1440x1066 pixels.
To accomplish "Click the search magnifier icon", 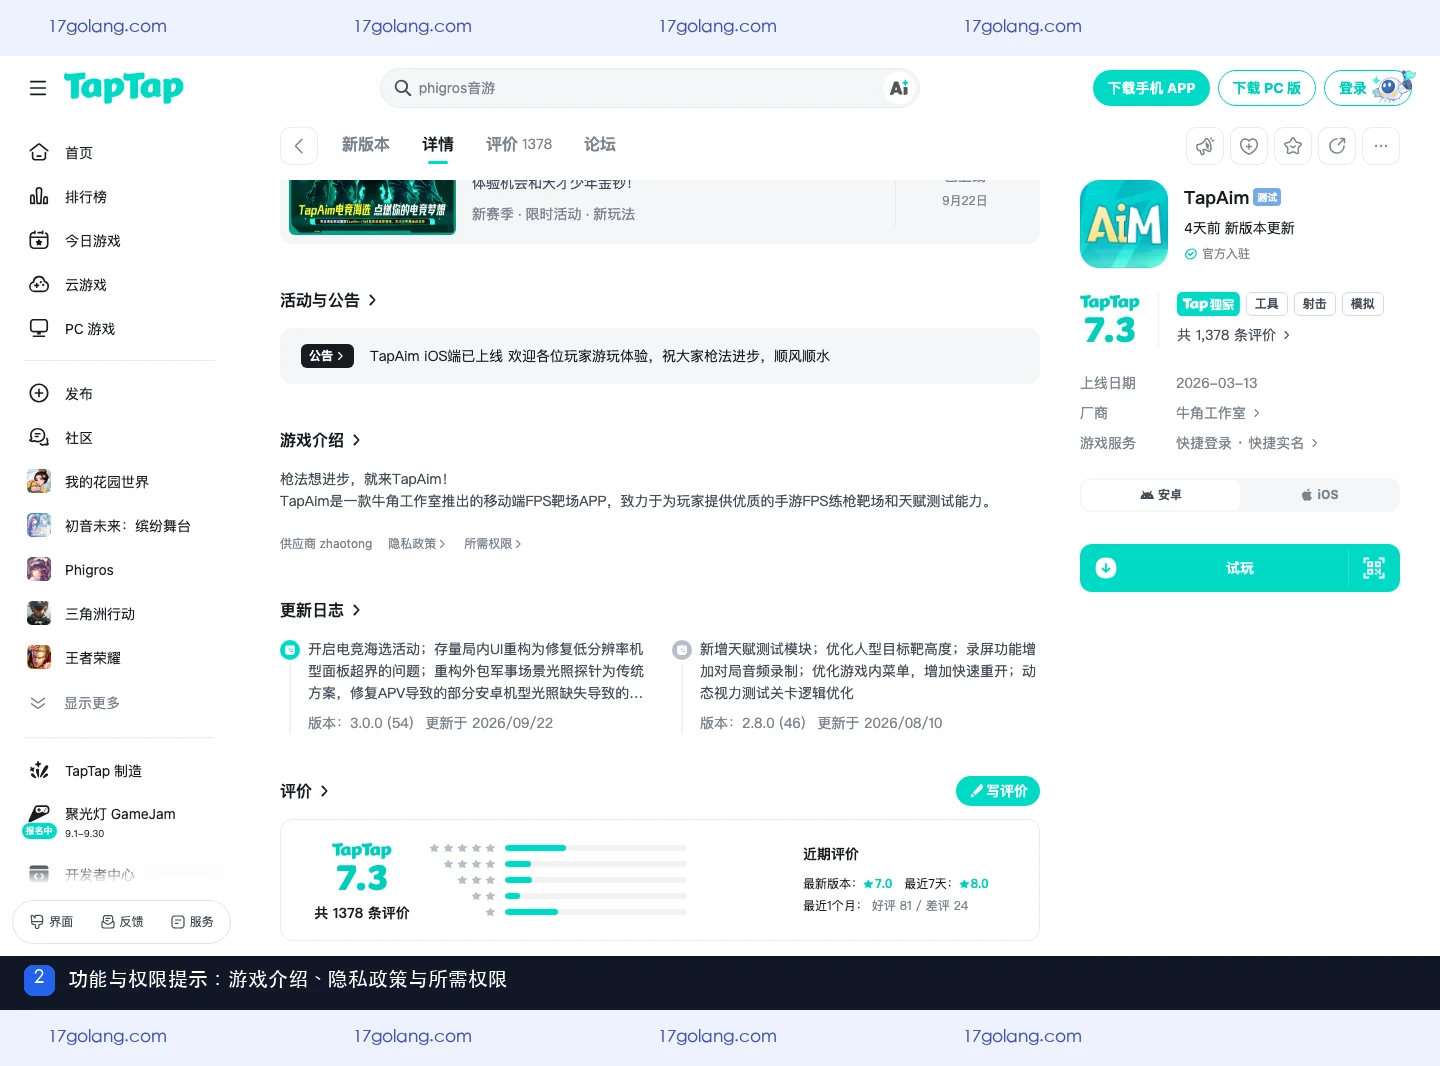I will 403,88.
